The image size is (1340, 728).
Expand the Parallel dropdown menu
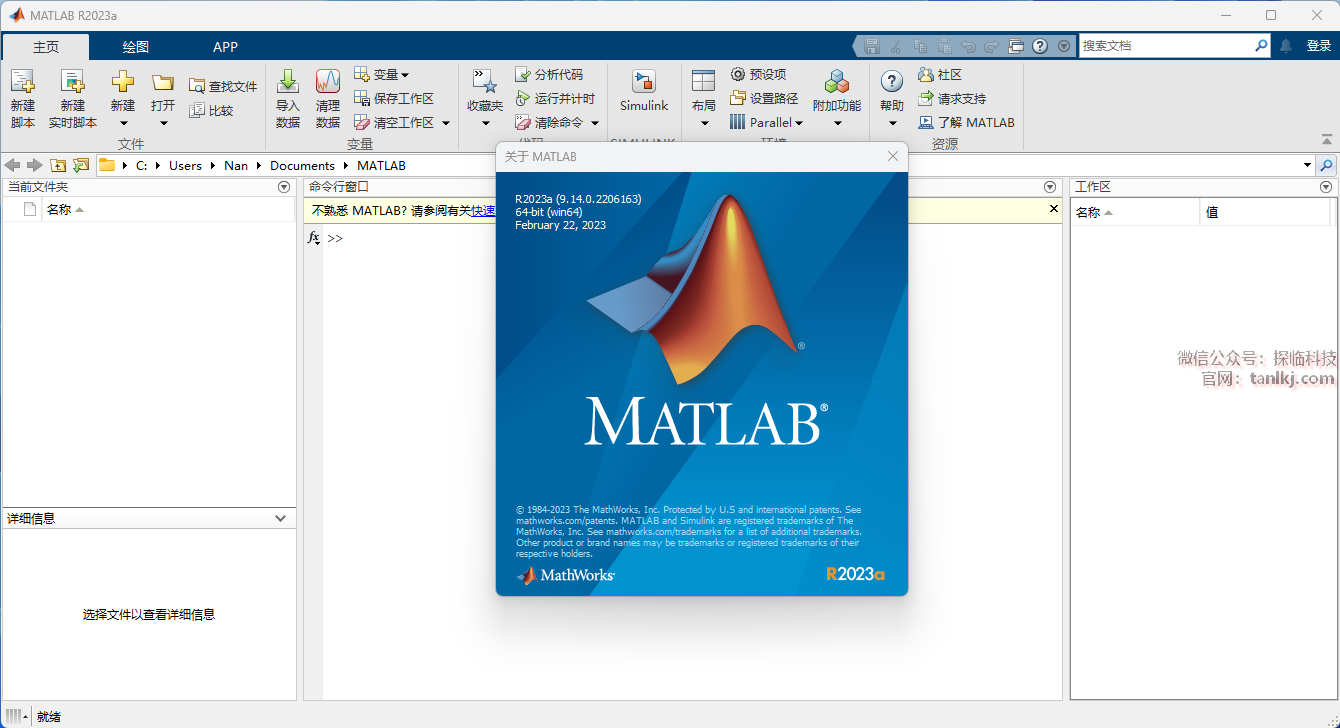(766, 122)
